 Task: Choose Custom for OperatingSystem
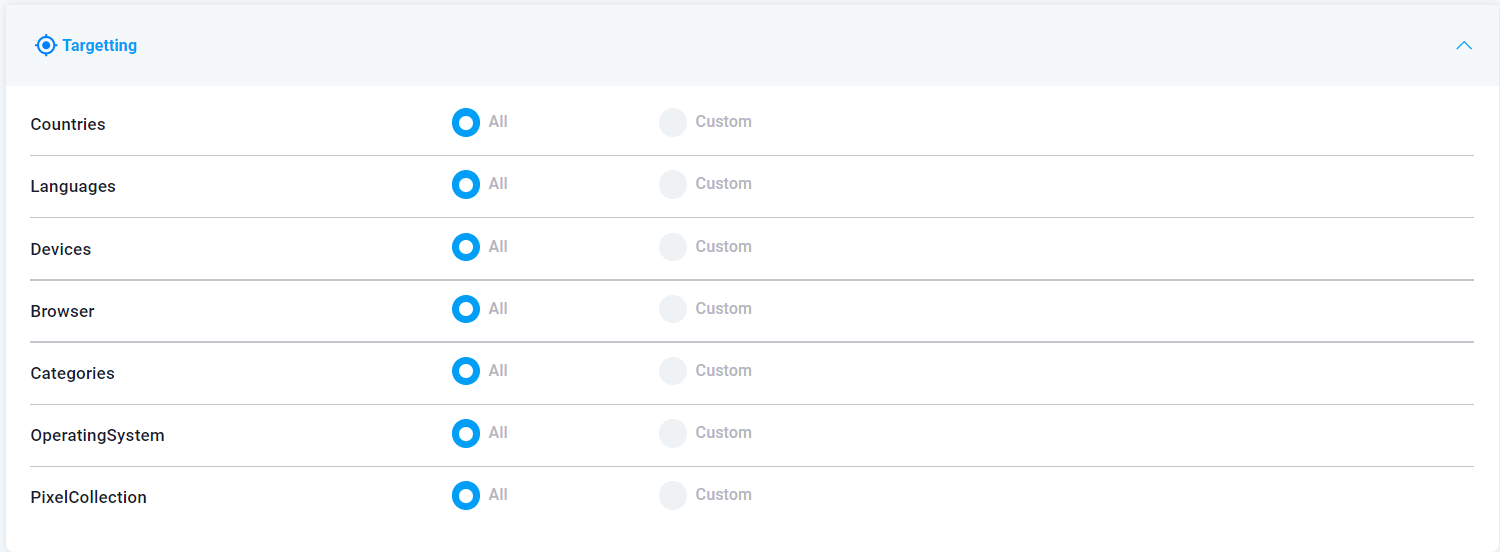[673, 433]
